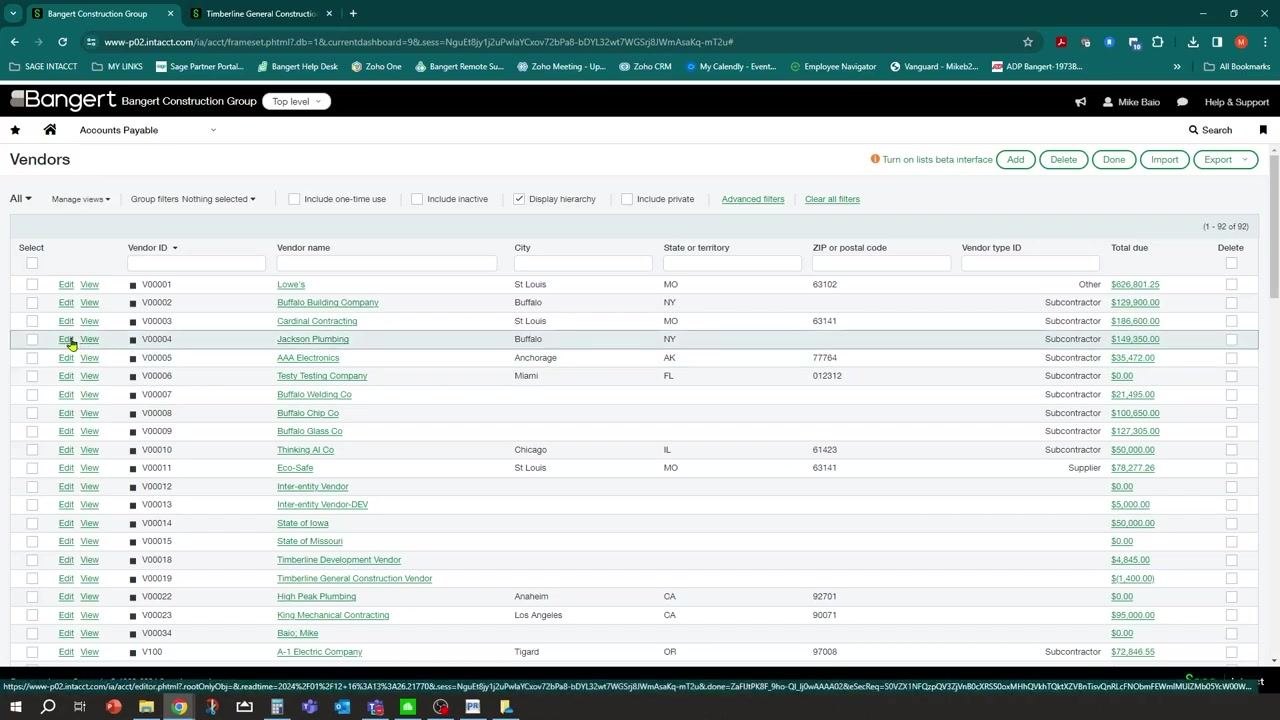Open Chrome downloads
The width and height of the screenshot is (1280, 720).
pyautogui.click(x=1193, y=42)
